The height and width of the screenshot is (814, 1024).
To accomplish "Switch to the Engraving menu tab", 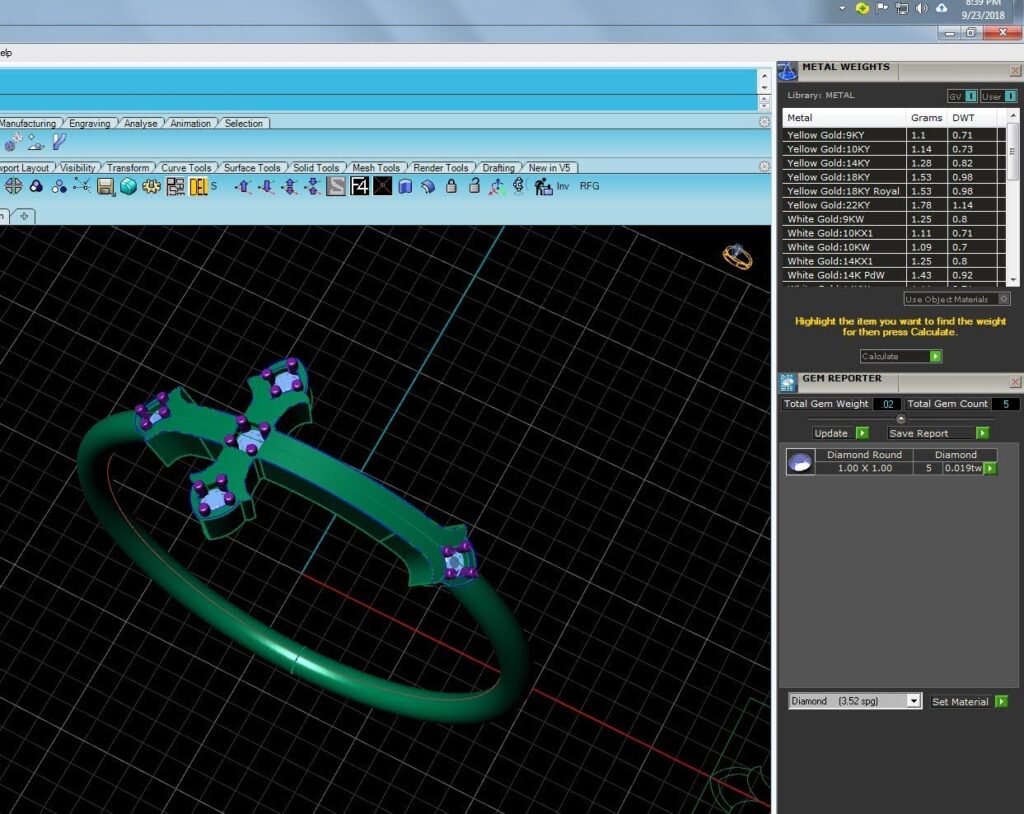I will [x=89, y=123].
